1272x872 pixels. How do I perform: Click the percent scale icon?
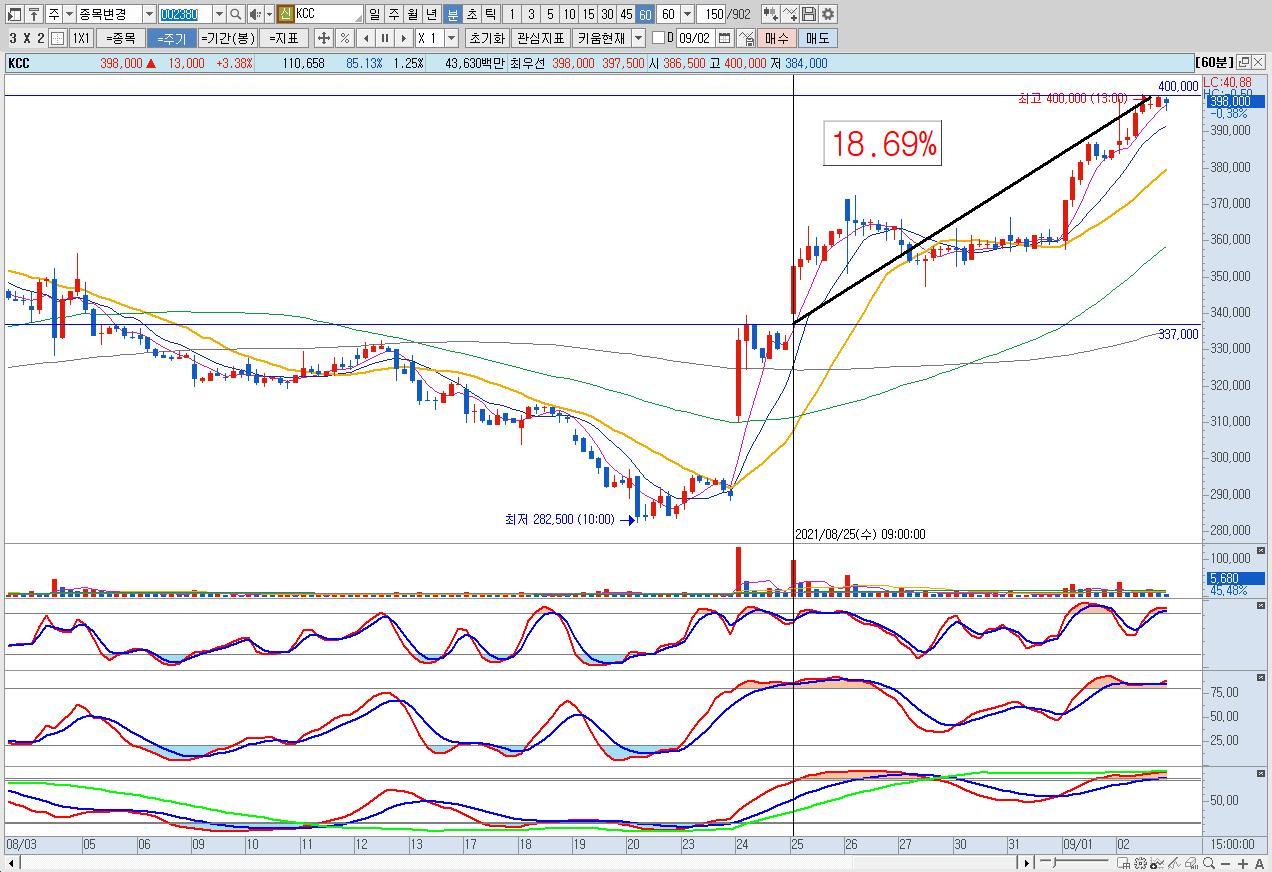[344, 38]
